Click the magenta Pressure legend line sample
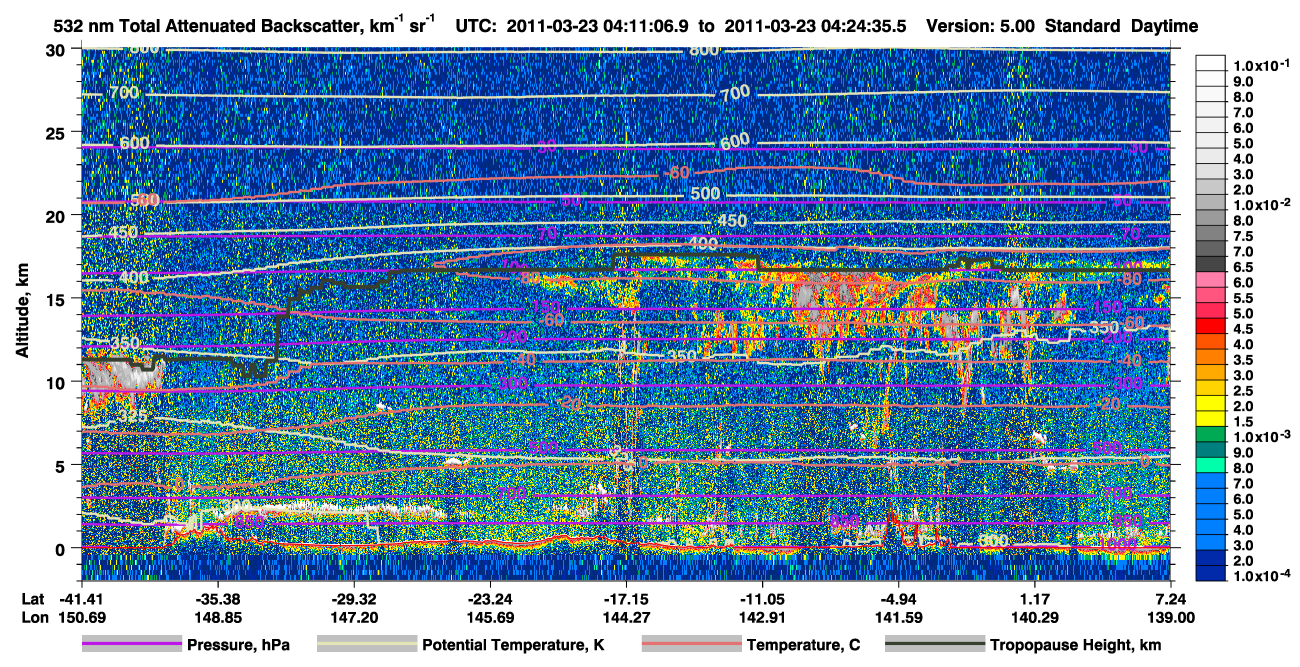Image resolution: width=1300 pixels, height=667 pixels. click(x=132, y=644)
